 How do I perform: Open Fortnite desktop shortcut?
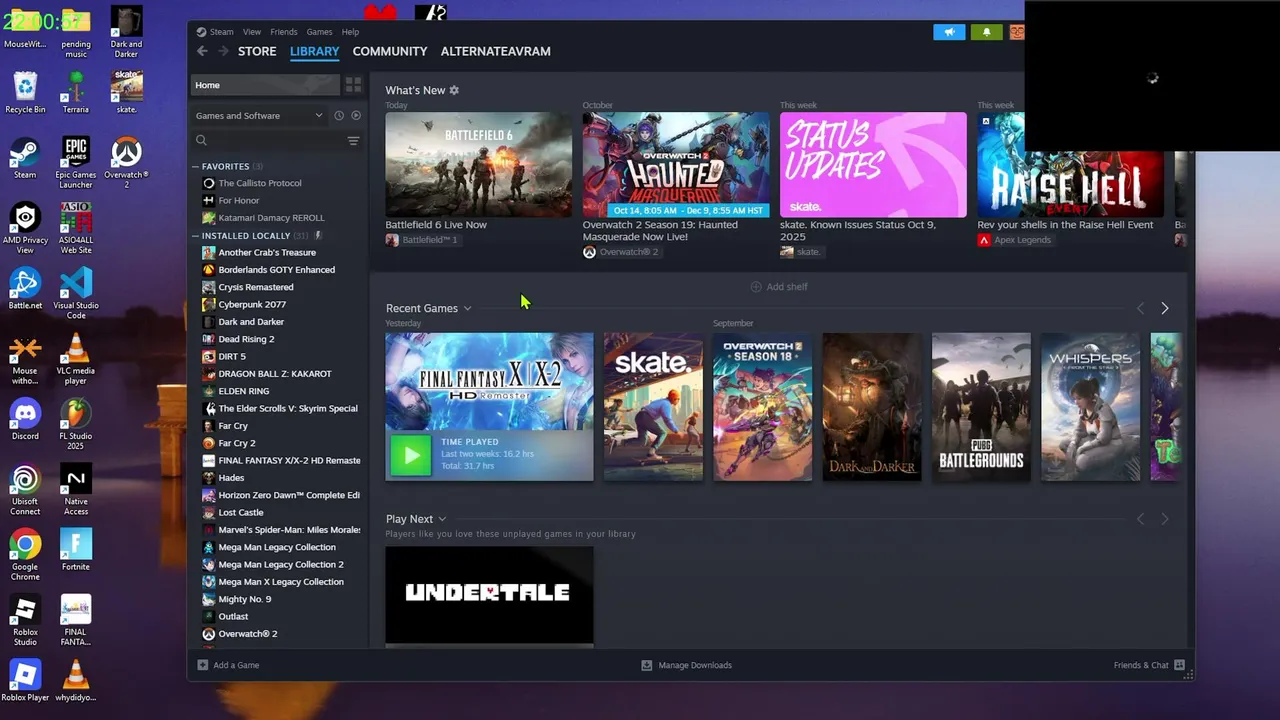(76, 551)
